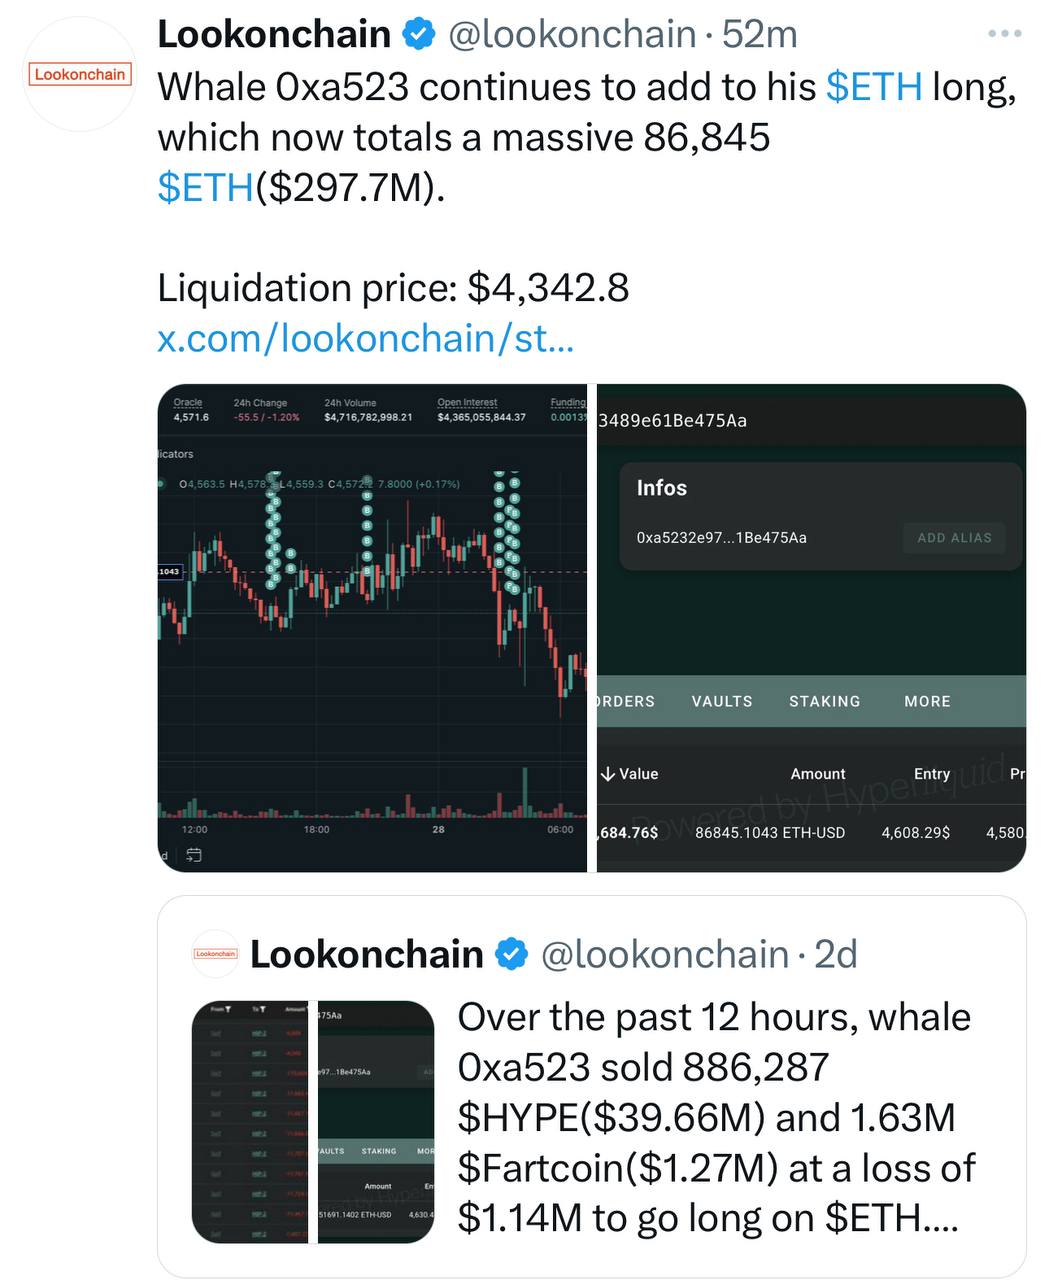Click the Lookonchain profile avatar at top
The width and height of the screenshot is (1049, 1280).
(79, 74)
